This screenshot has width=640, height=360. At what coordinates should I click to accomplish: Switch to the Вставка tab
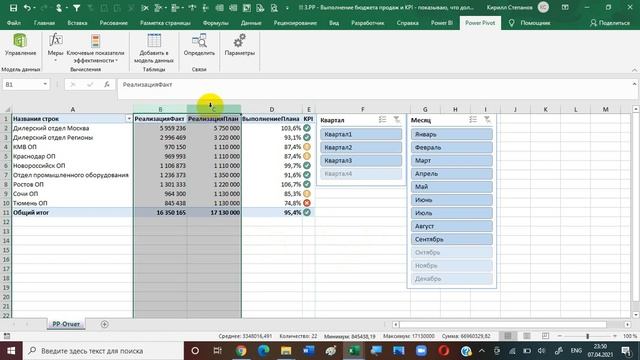[77, 23]
